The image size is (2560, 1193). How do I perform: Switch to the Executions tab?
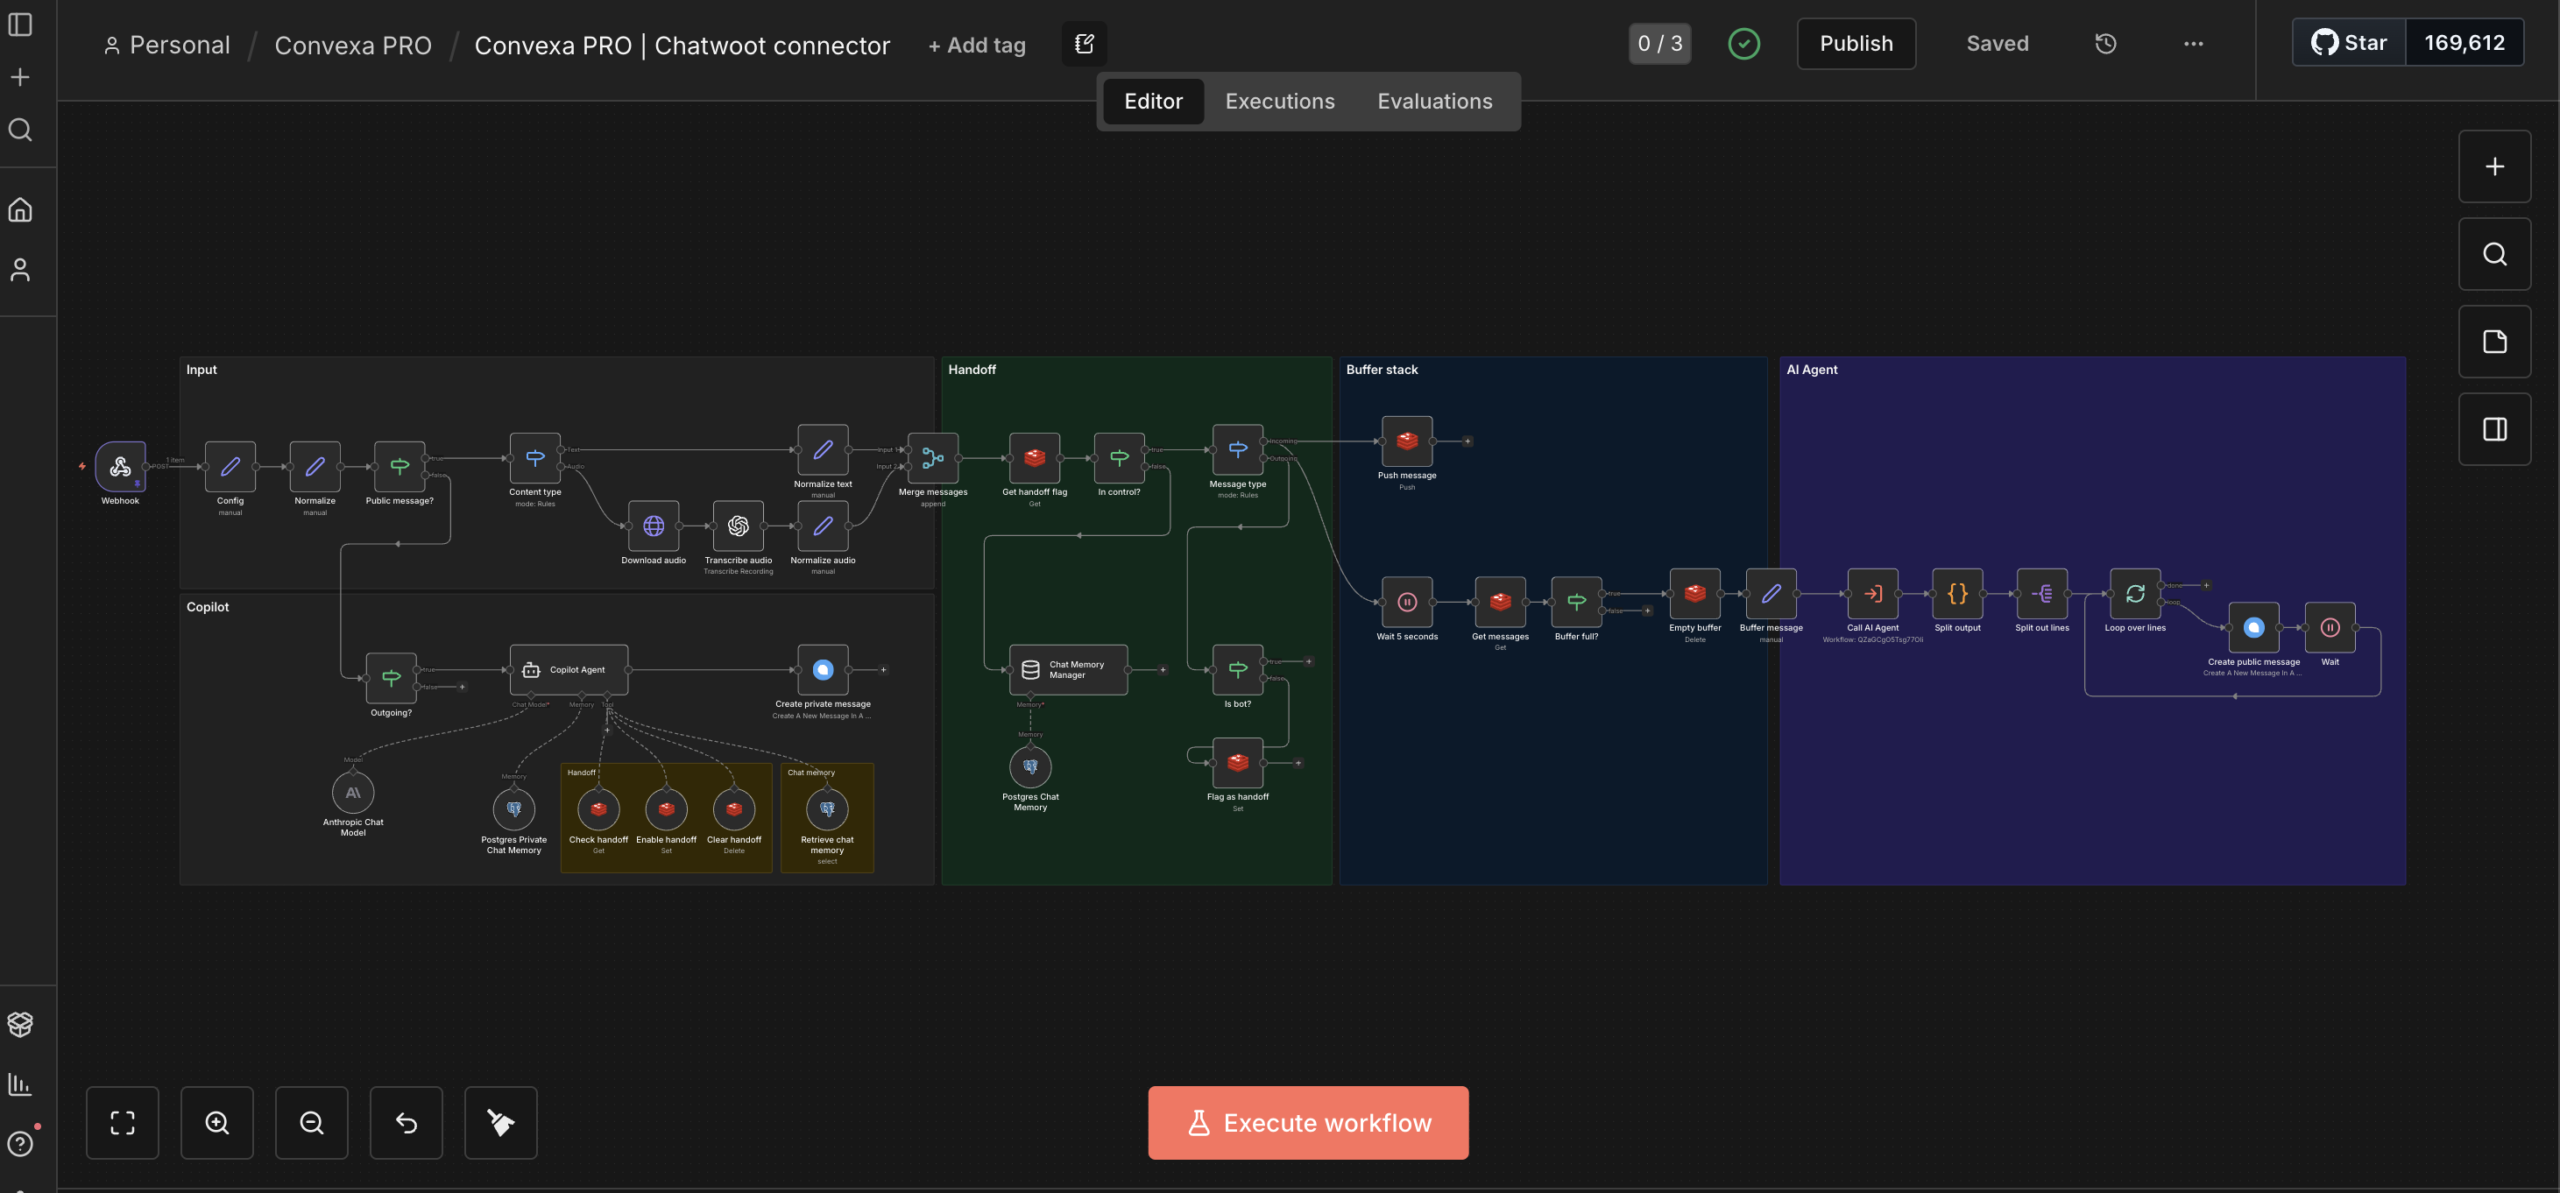(x=1279, y=101)
